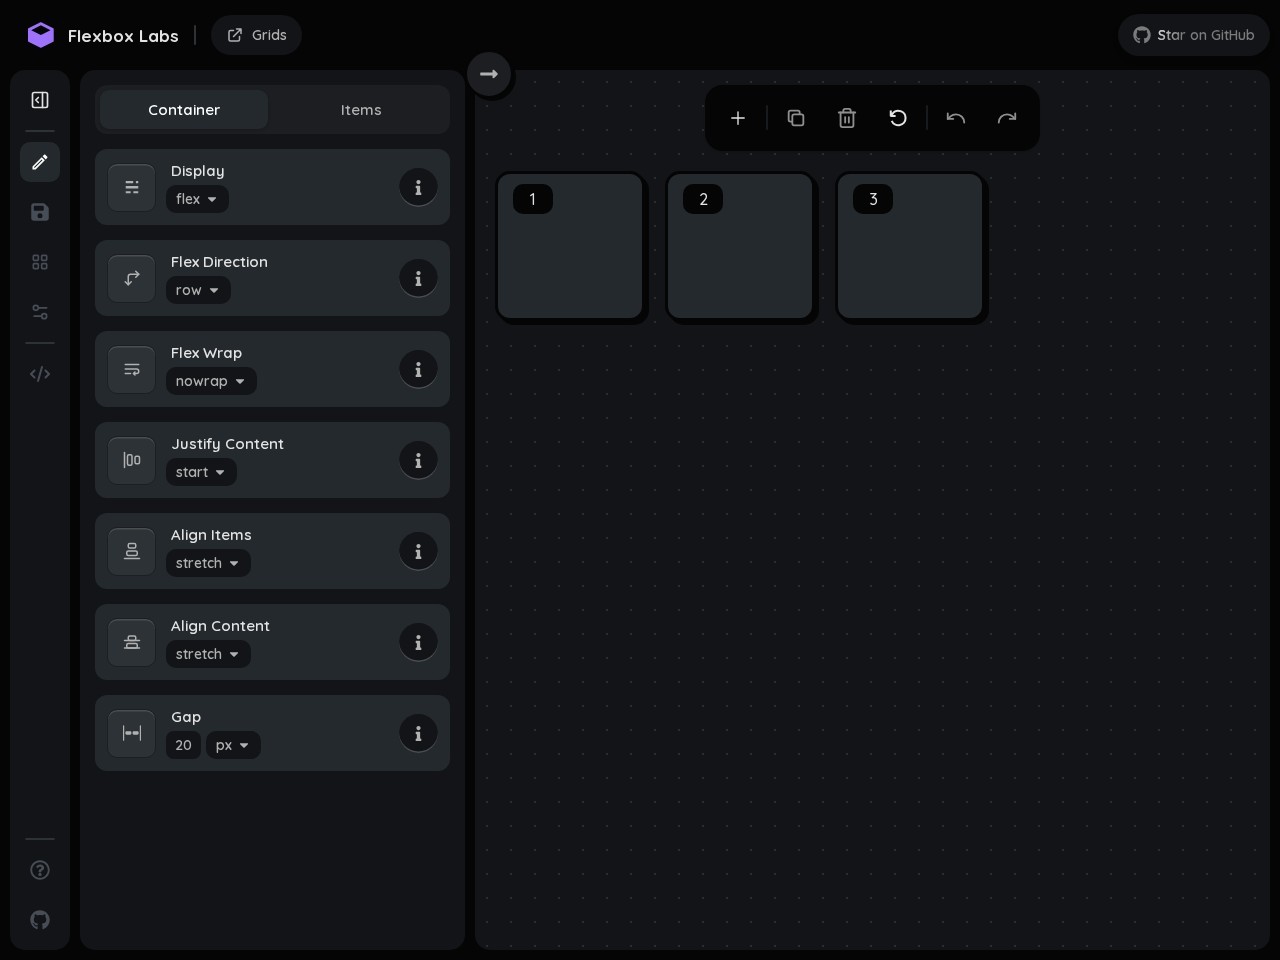This screenshot has height=960, width=1280.
Task: Click the save disk icon in sidebar
Action: pos(40,212)
